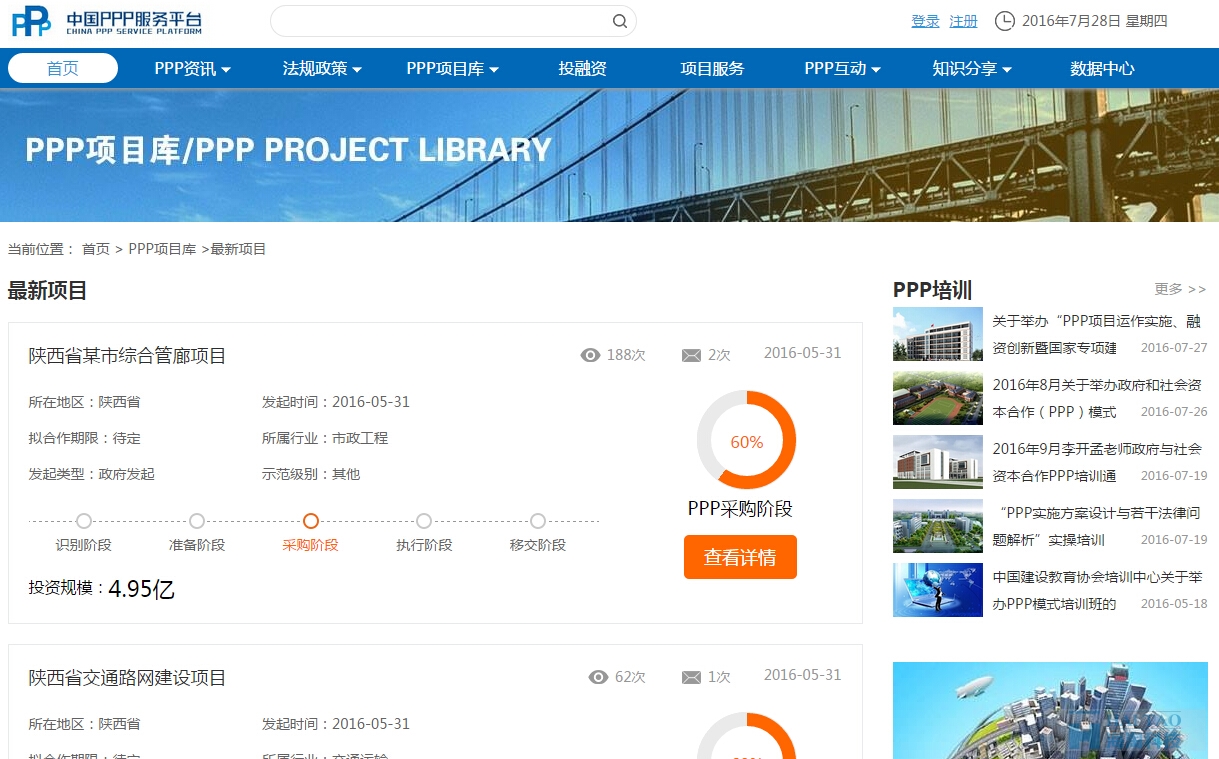Open the 数据中心 menu item
This screenshot has height=759, width=1219.
pyautogui.click(x=1102, y=68)
